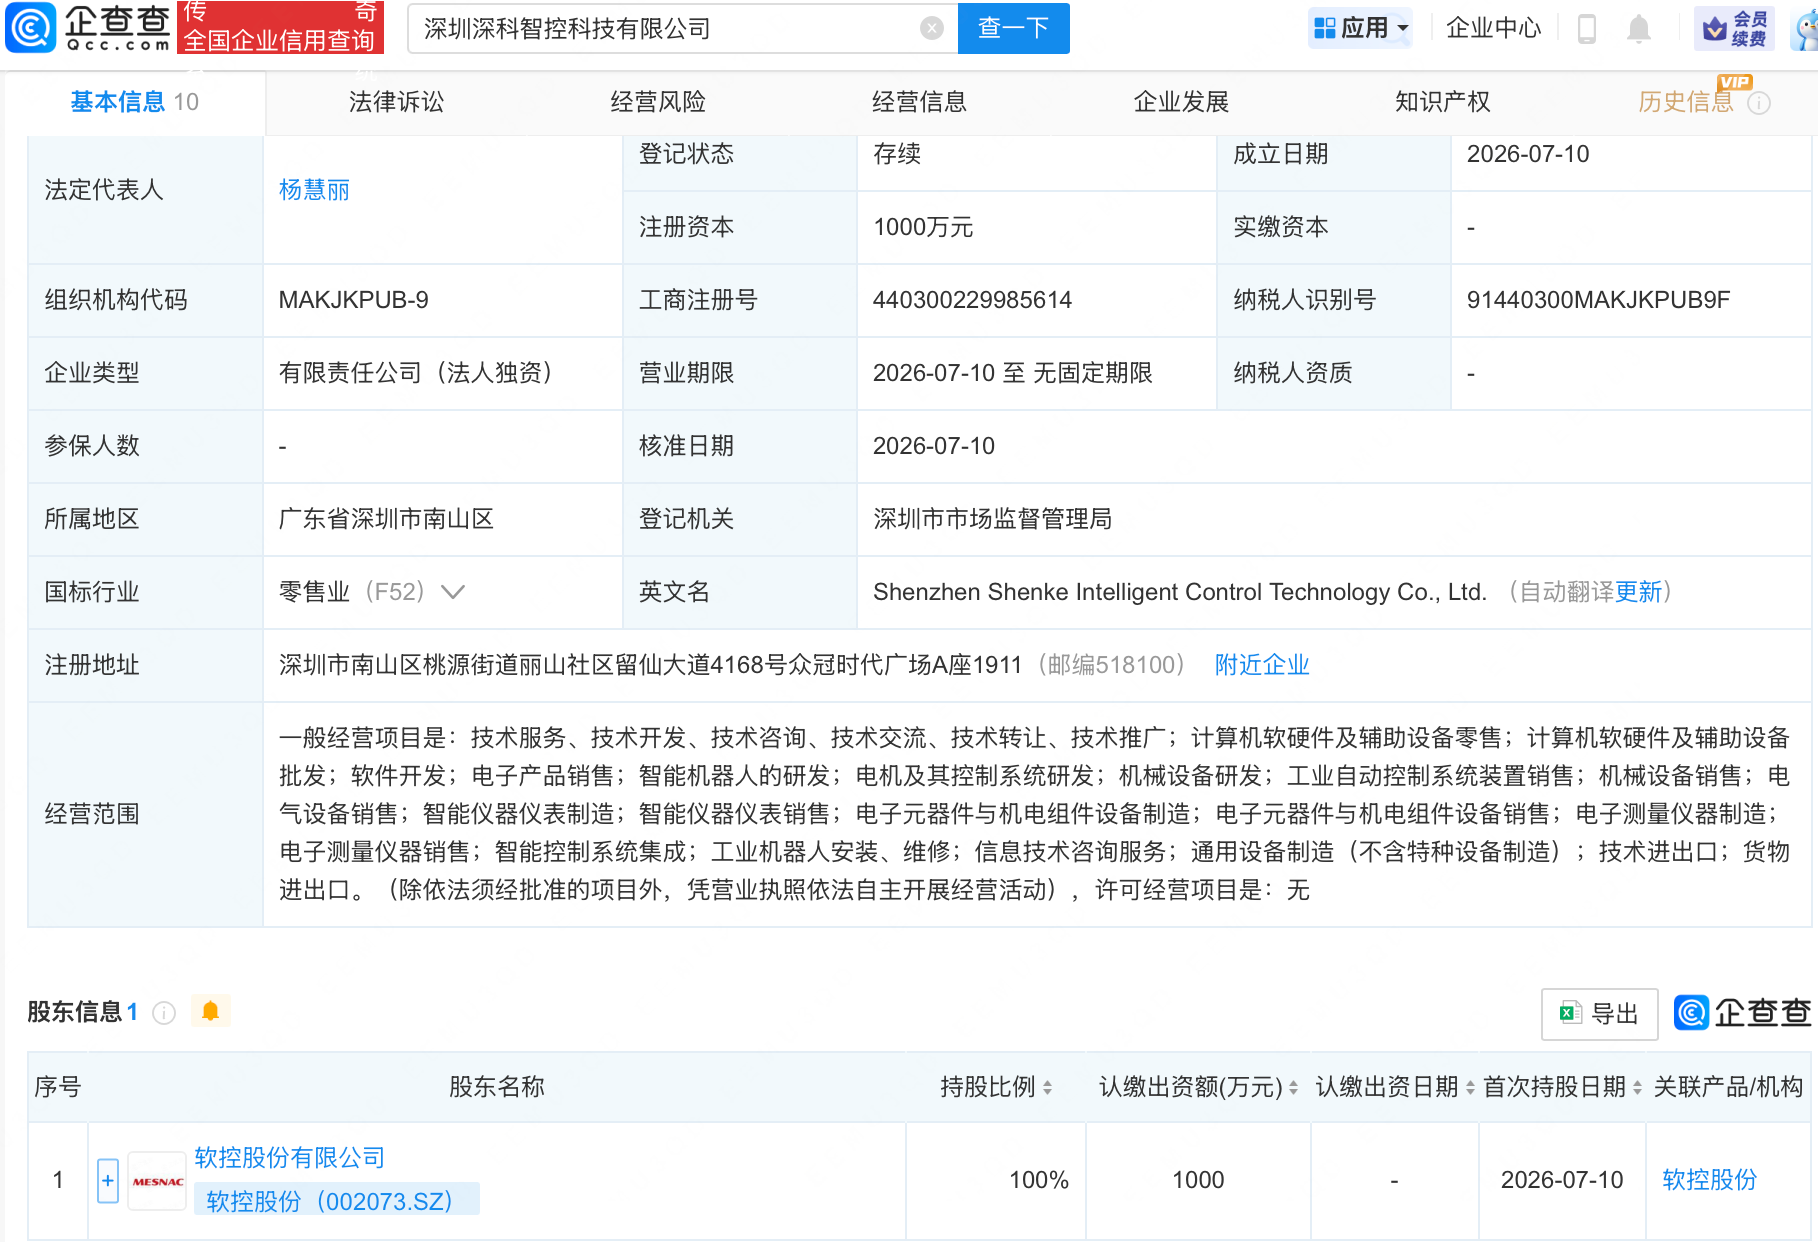The width and height of the screenshot is (1818, 1242).
Task: Click registered capital value 1000万元
Action: pyautogui.click(x=923, y=227)
